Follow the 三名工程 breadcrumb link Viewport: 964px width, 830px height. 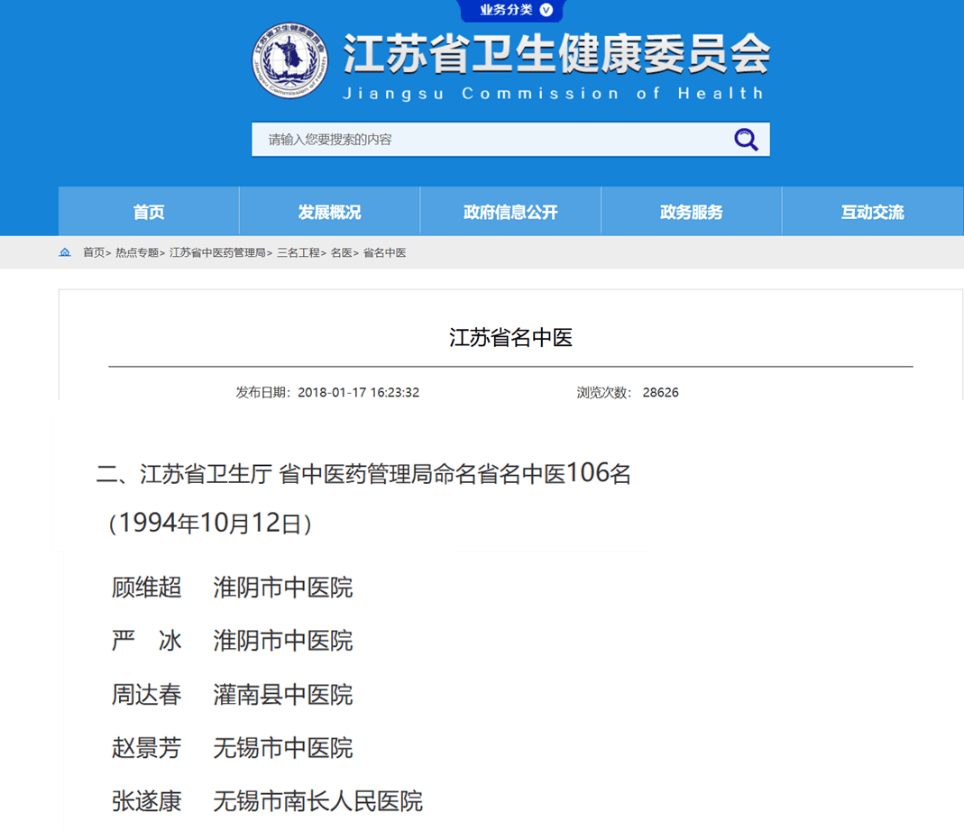(298, 253)
